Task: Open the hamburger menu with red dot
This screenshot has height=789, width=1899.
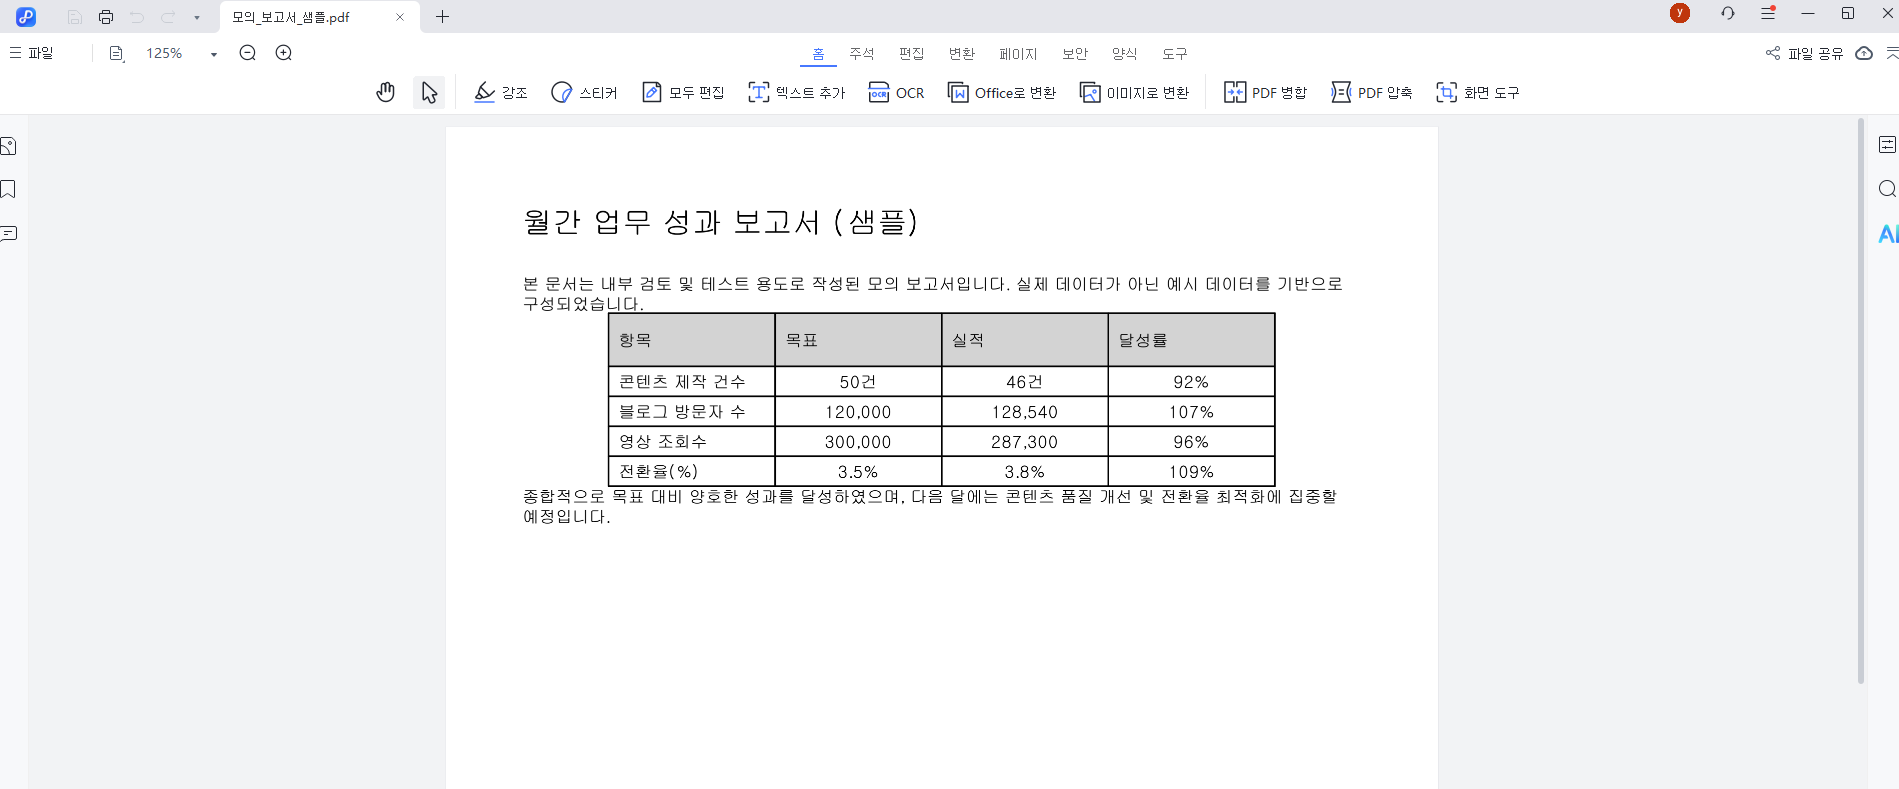Action: [x=1768, y=13]
